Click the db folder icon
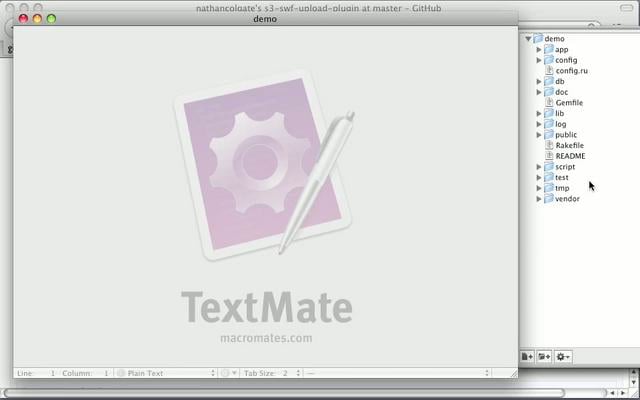640x400 pixels. 549,81
